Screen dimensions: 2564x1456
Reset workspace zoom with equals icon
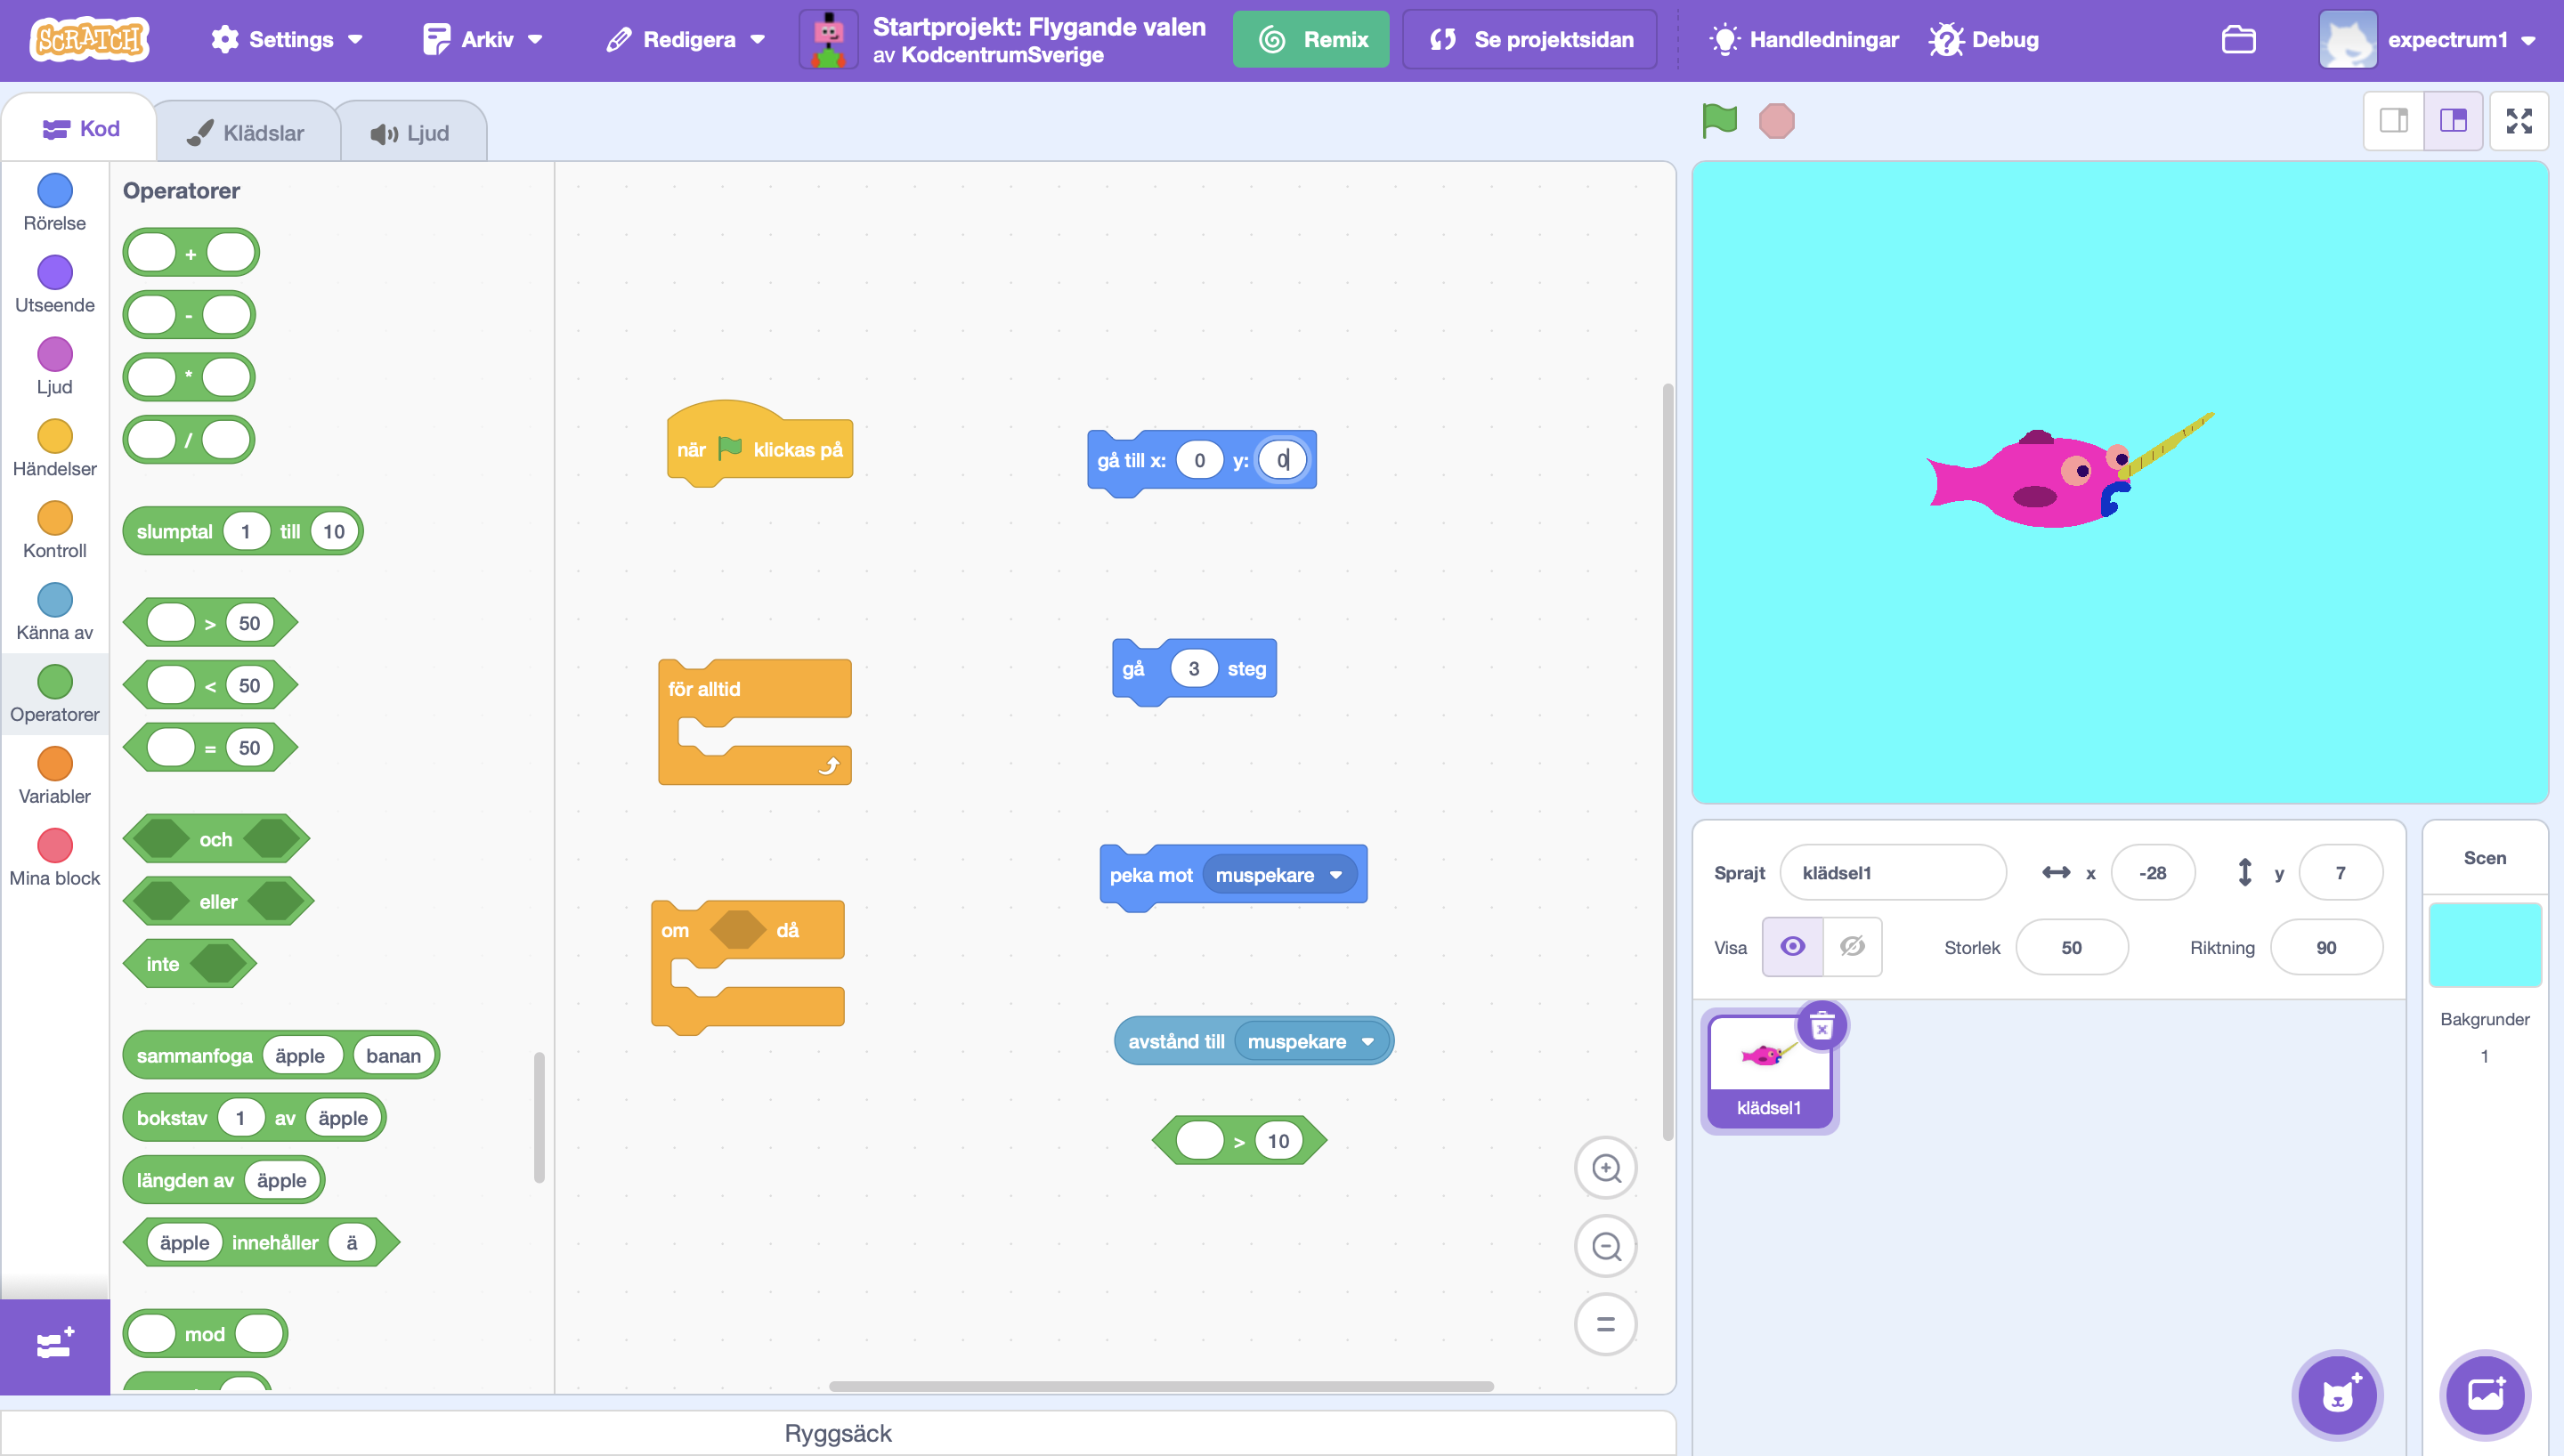pyautogui.click(x=1605, y=1324)
